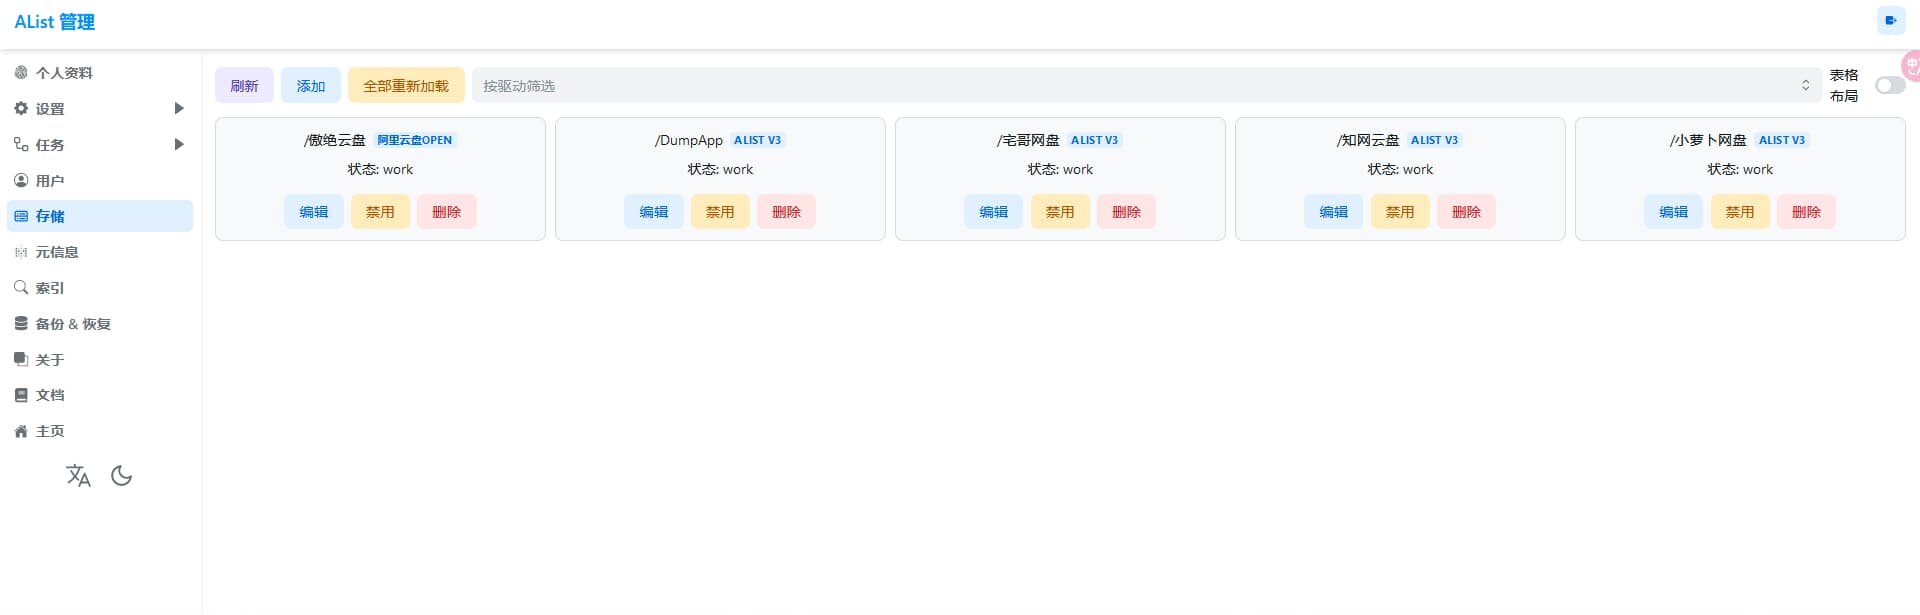This screenshot has width=1920, height=615.
Task: Select 存储 in the sidebar
Action: (x=100, y=216)
